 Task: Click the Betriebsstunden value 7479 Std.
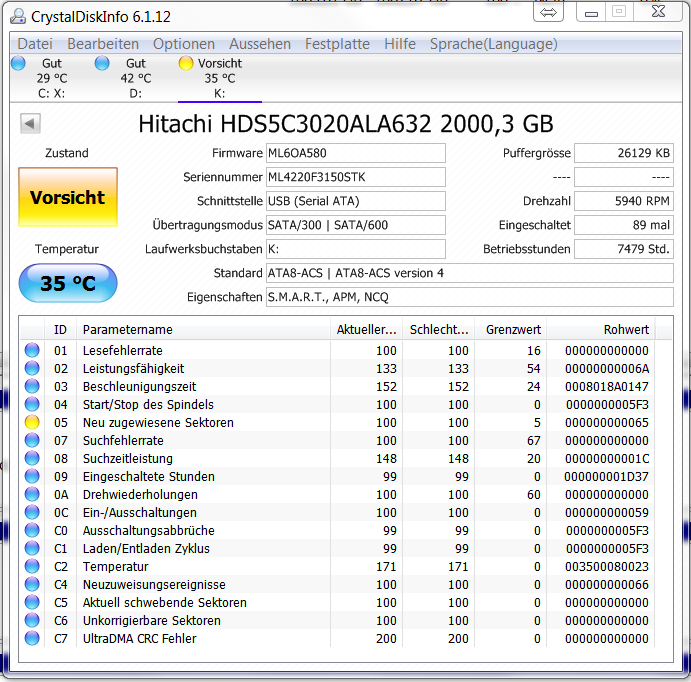click(624, 249)
